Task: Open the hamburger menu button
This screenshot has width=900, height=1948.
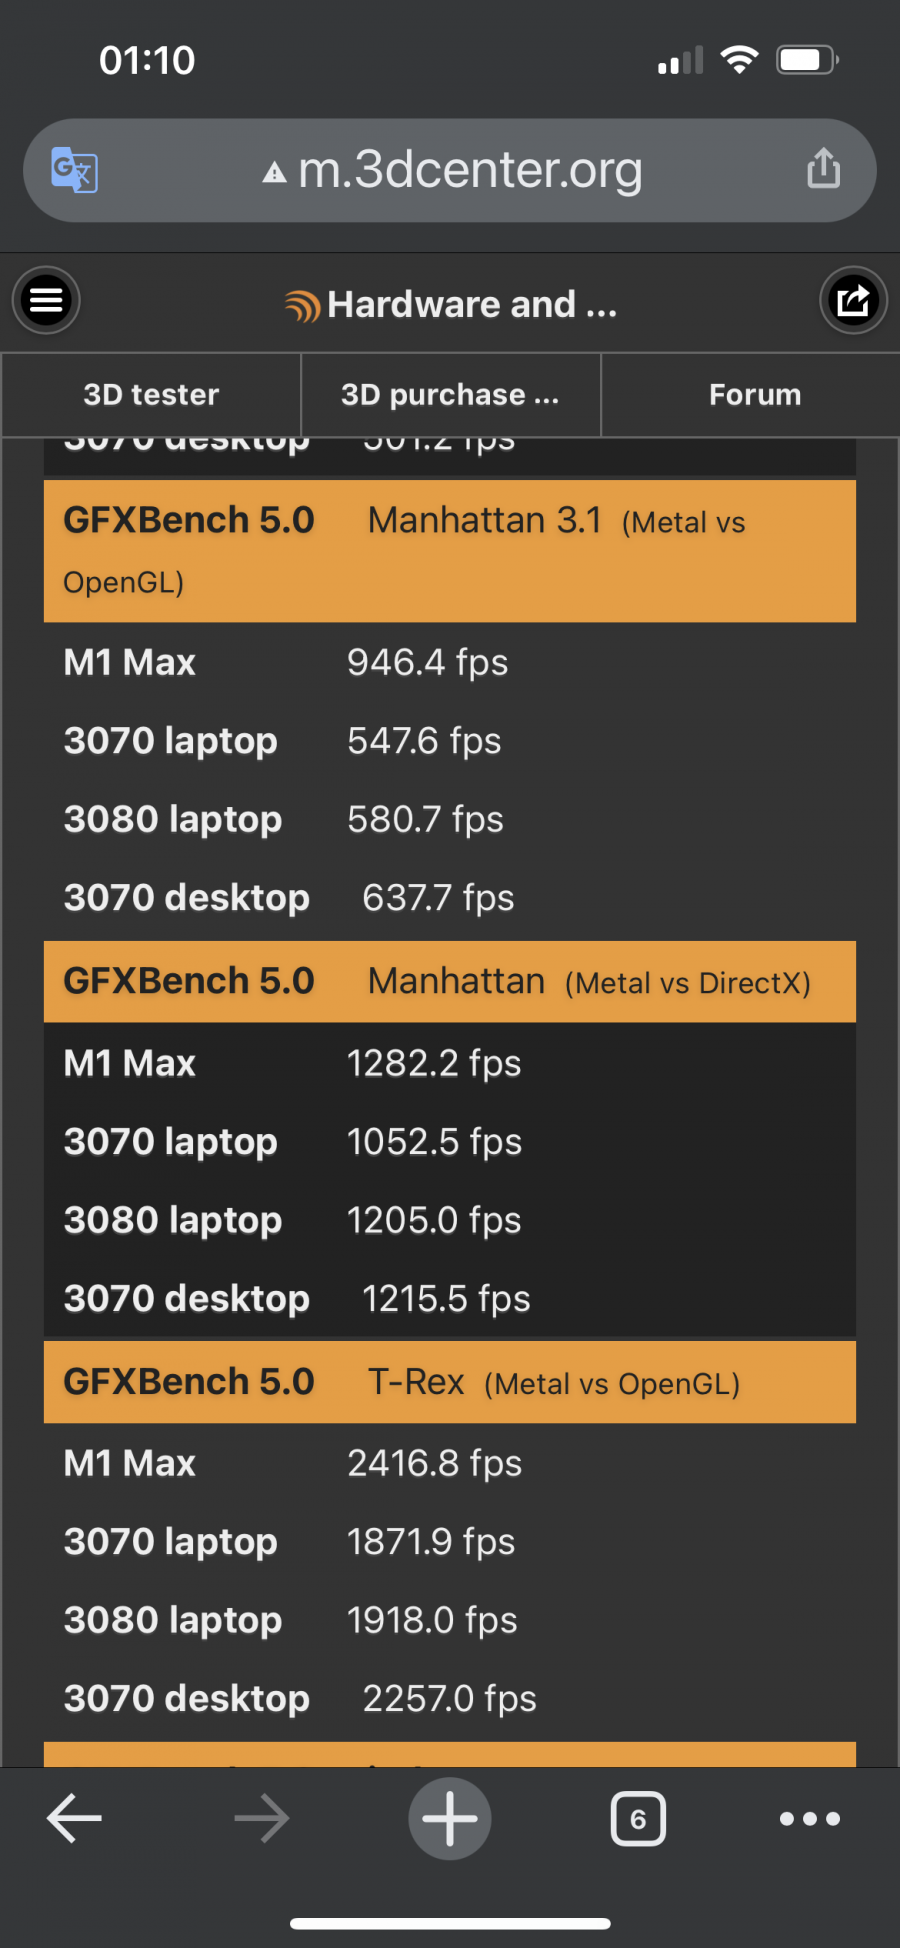Action: click(x=46, y=300)
